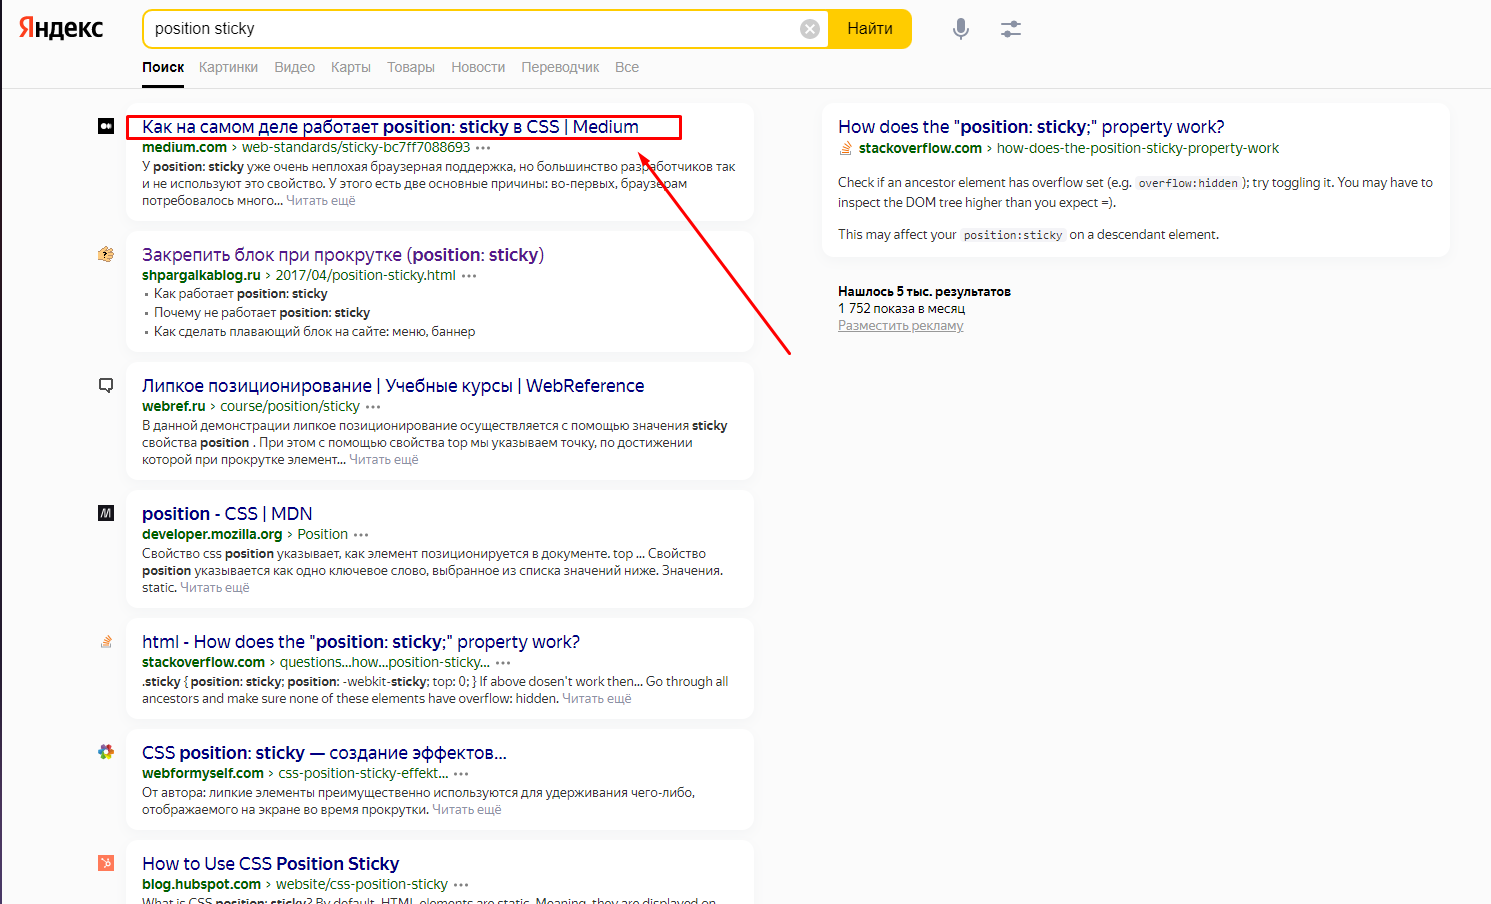The width and height of the screenshot is (1491, 904).
Task: Open more options dots for webformyself.com result
Action: [x=461, y=774]
